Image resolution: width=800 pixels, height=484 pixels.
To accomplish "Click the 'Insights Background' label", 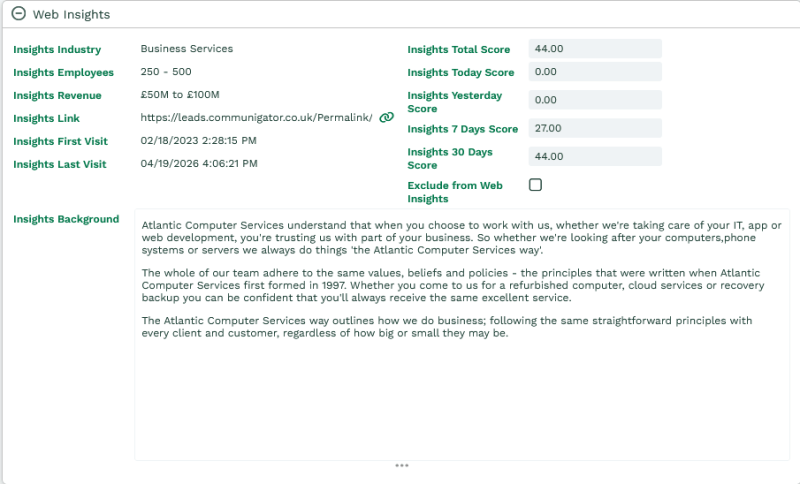I will point(66,219).
